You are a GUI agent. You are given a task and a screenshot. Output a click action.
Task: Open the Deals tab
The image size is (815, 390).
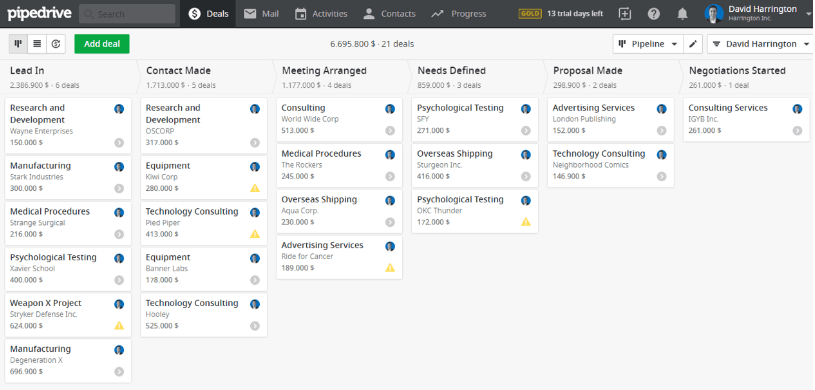[x=208, y=14]
